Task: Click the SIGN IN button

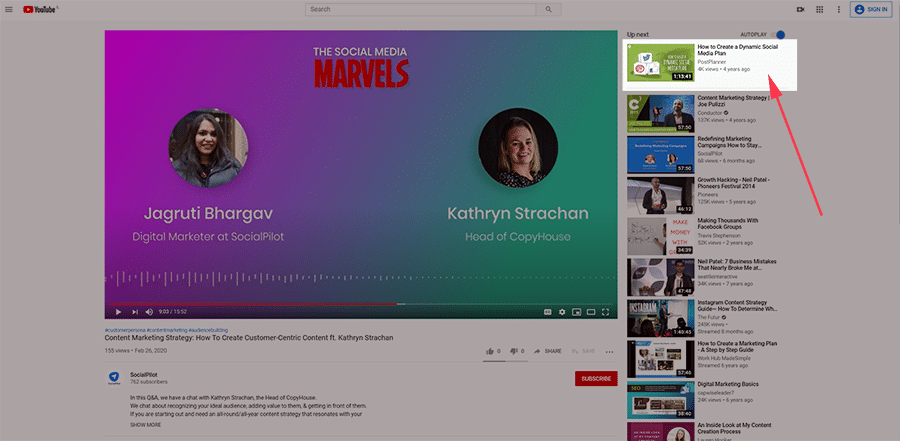Action: click(871, 10)
